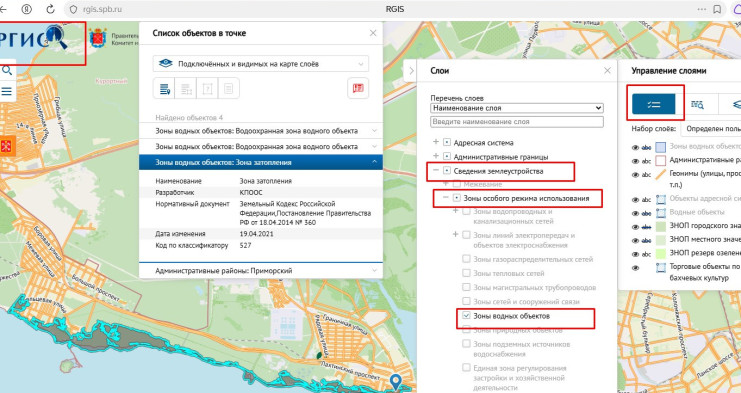The height and width of the screenshot is (393, 741).
Task: Check the 'Зоны магистральных трубопроводов' checkbox
Action: (x=466, y=287)
